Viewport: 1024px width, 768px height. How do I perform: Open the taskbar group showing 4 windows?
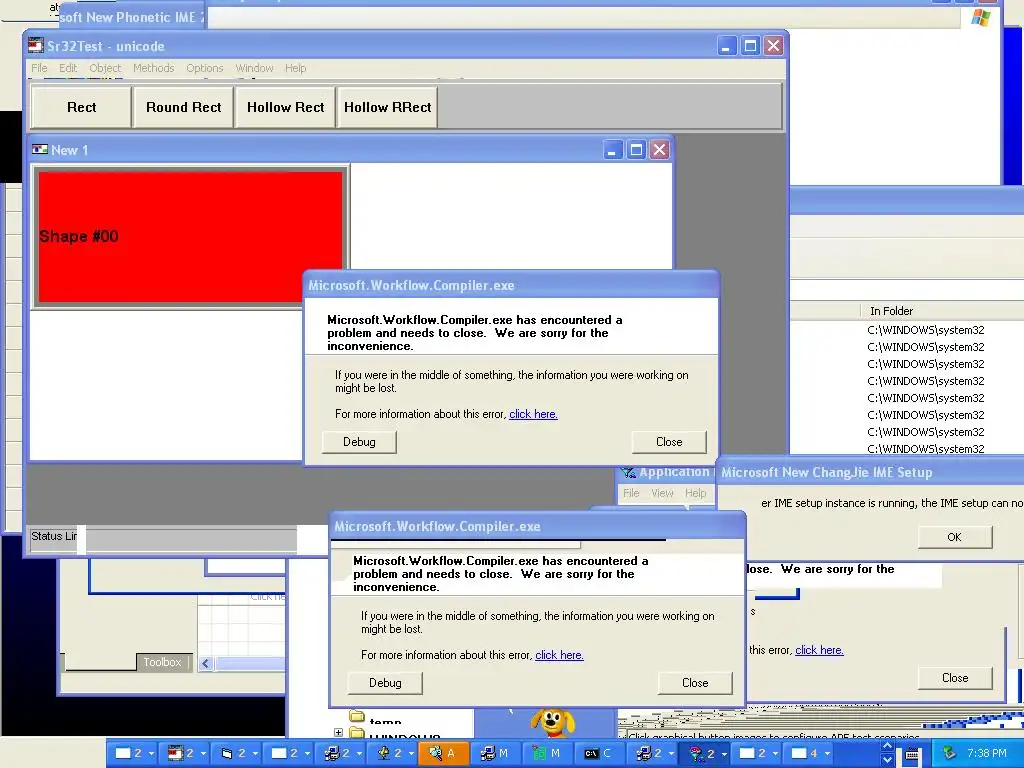click(808, 753)
